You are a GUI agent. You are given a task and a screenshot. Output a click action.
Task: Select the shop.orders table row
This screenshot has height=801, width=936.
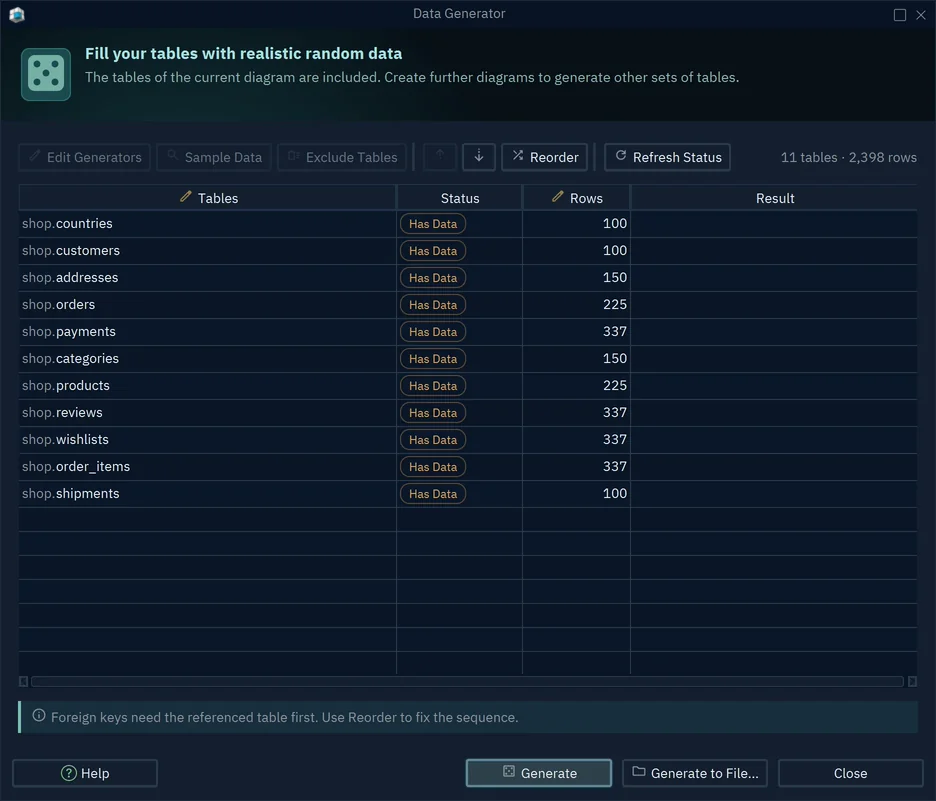coord(467,304)
